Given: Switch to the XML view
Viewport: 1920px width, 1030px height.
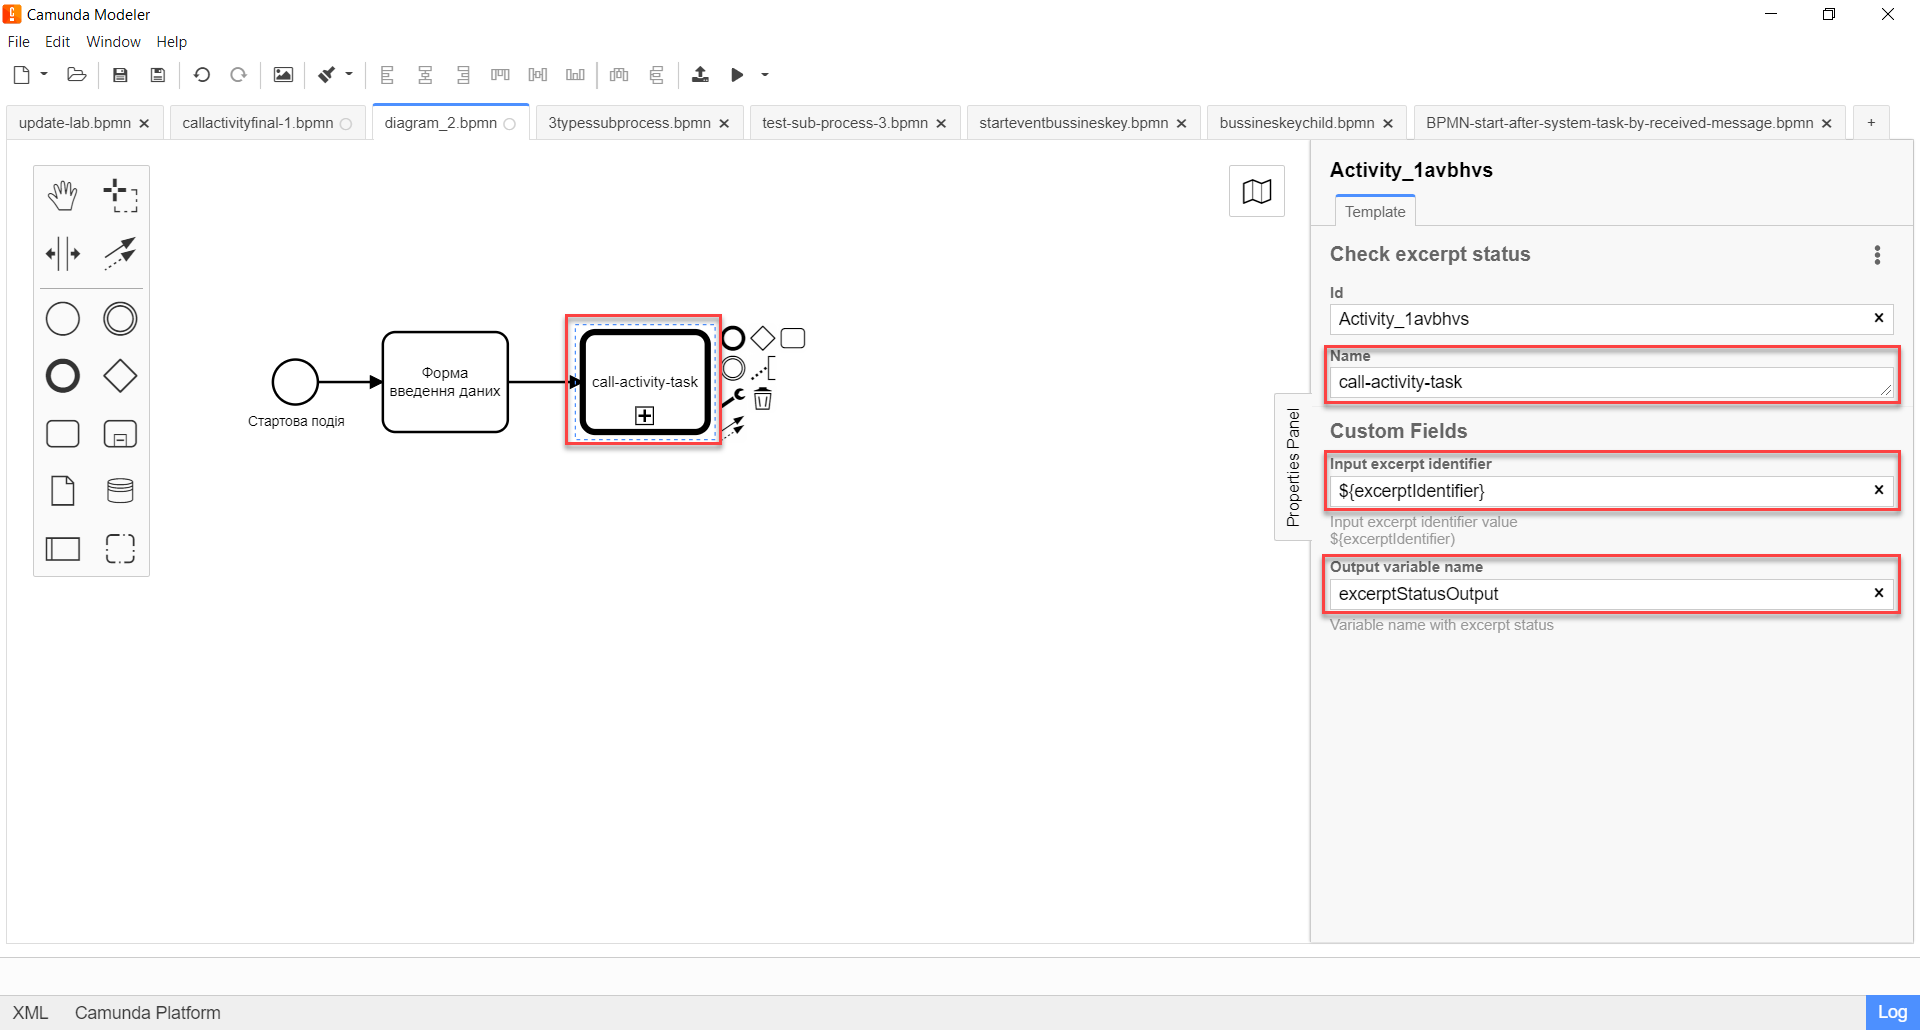Looking at the screenshot, I should (30, 1013).
